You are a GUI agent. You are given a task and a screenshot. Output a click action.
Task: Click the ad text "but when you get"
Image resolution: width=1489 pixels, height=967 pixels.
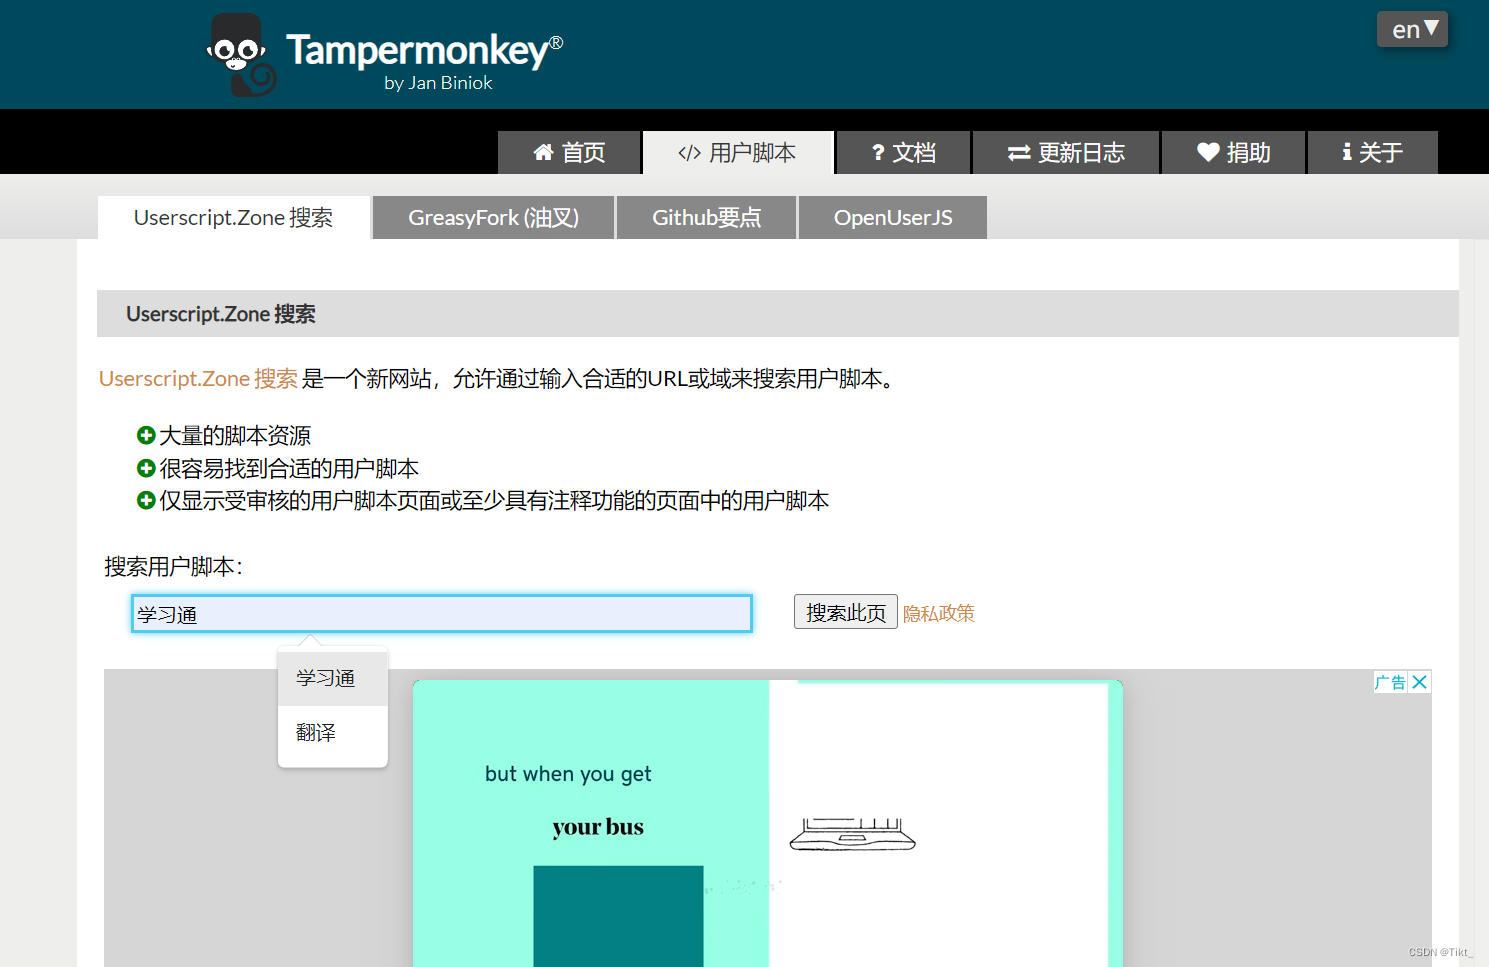568,774
